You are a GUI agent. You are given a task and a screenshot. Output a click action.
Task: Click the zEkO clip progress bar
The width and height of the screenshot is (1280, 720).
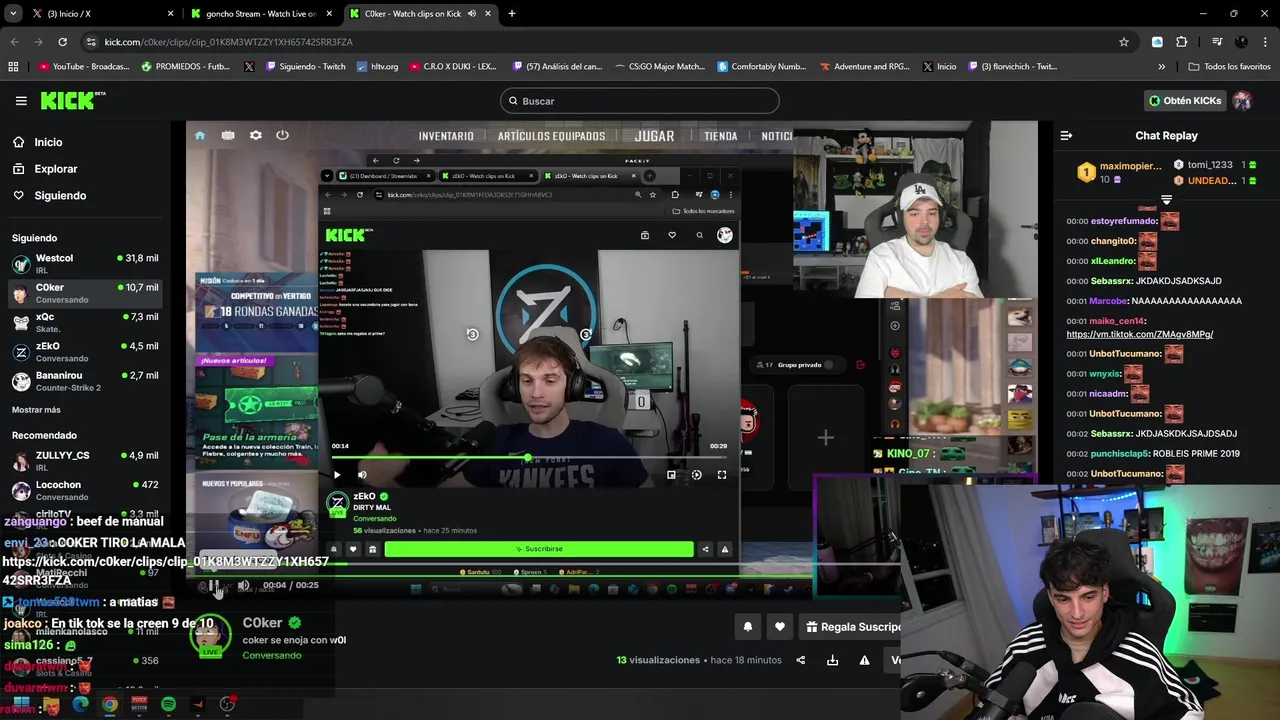click(x=529, y=458)
